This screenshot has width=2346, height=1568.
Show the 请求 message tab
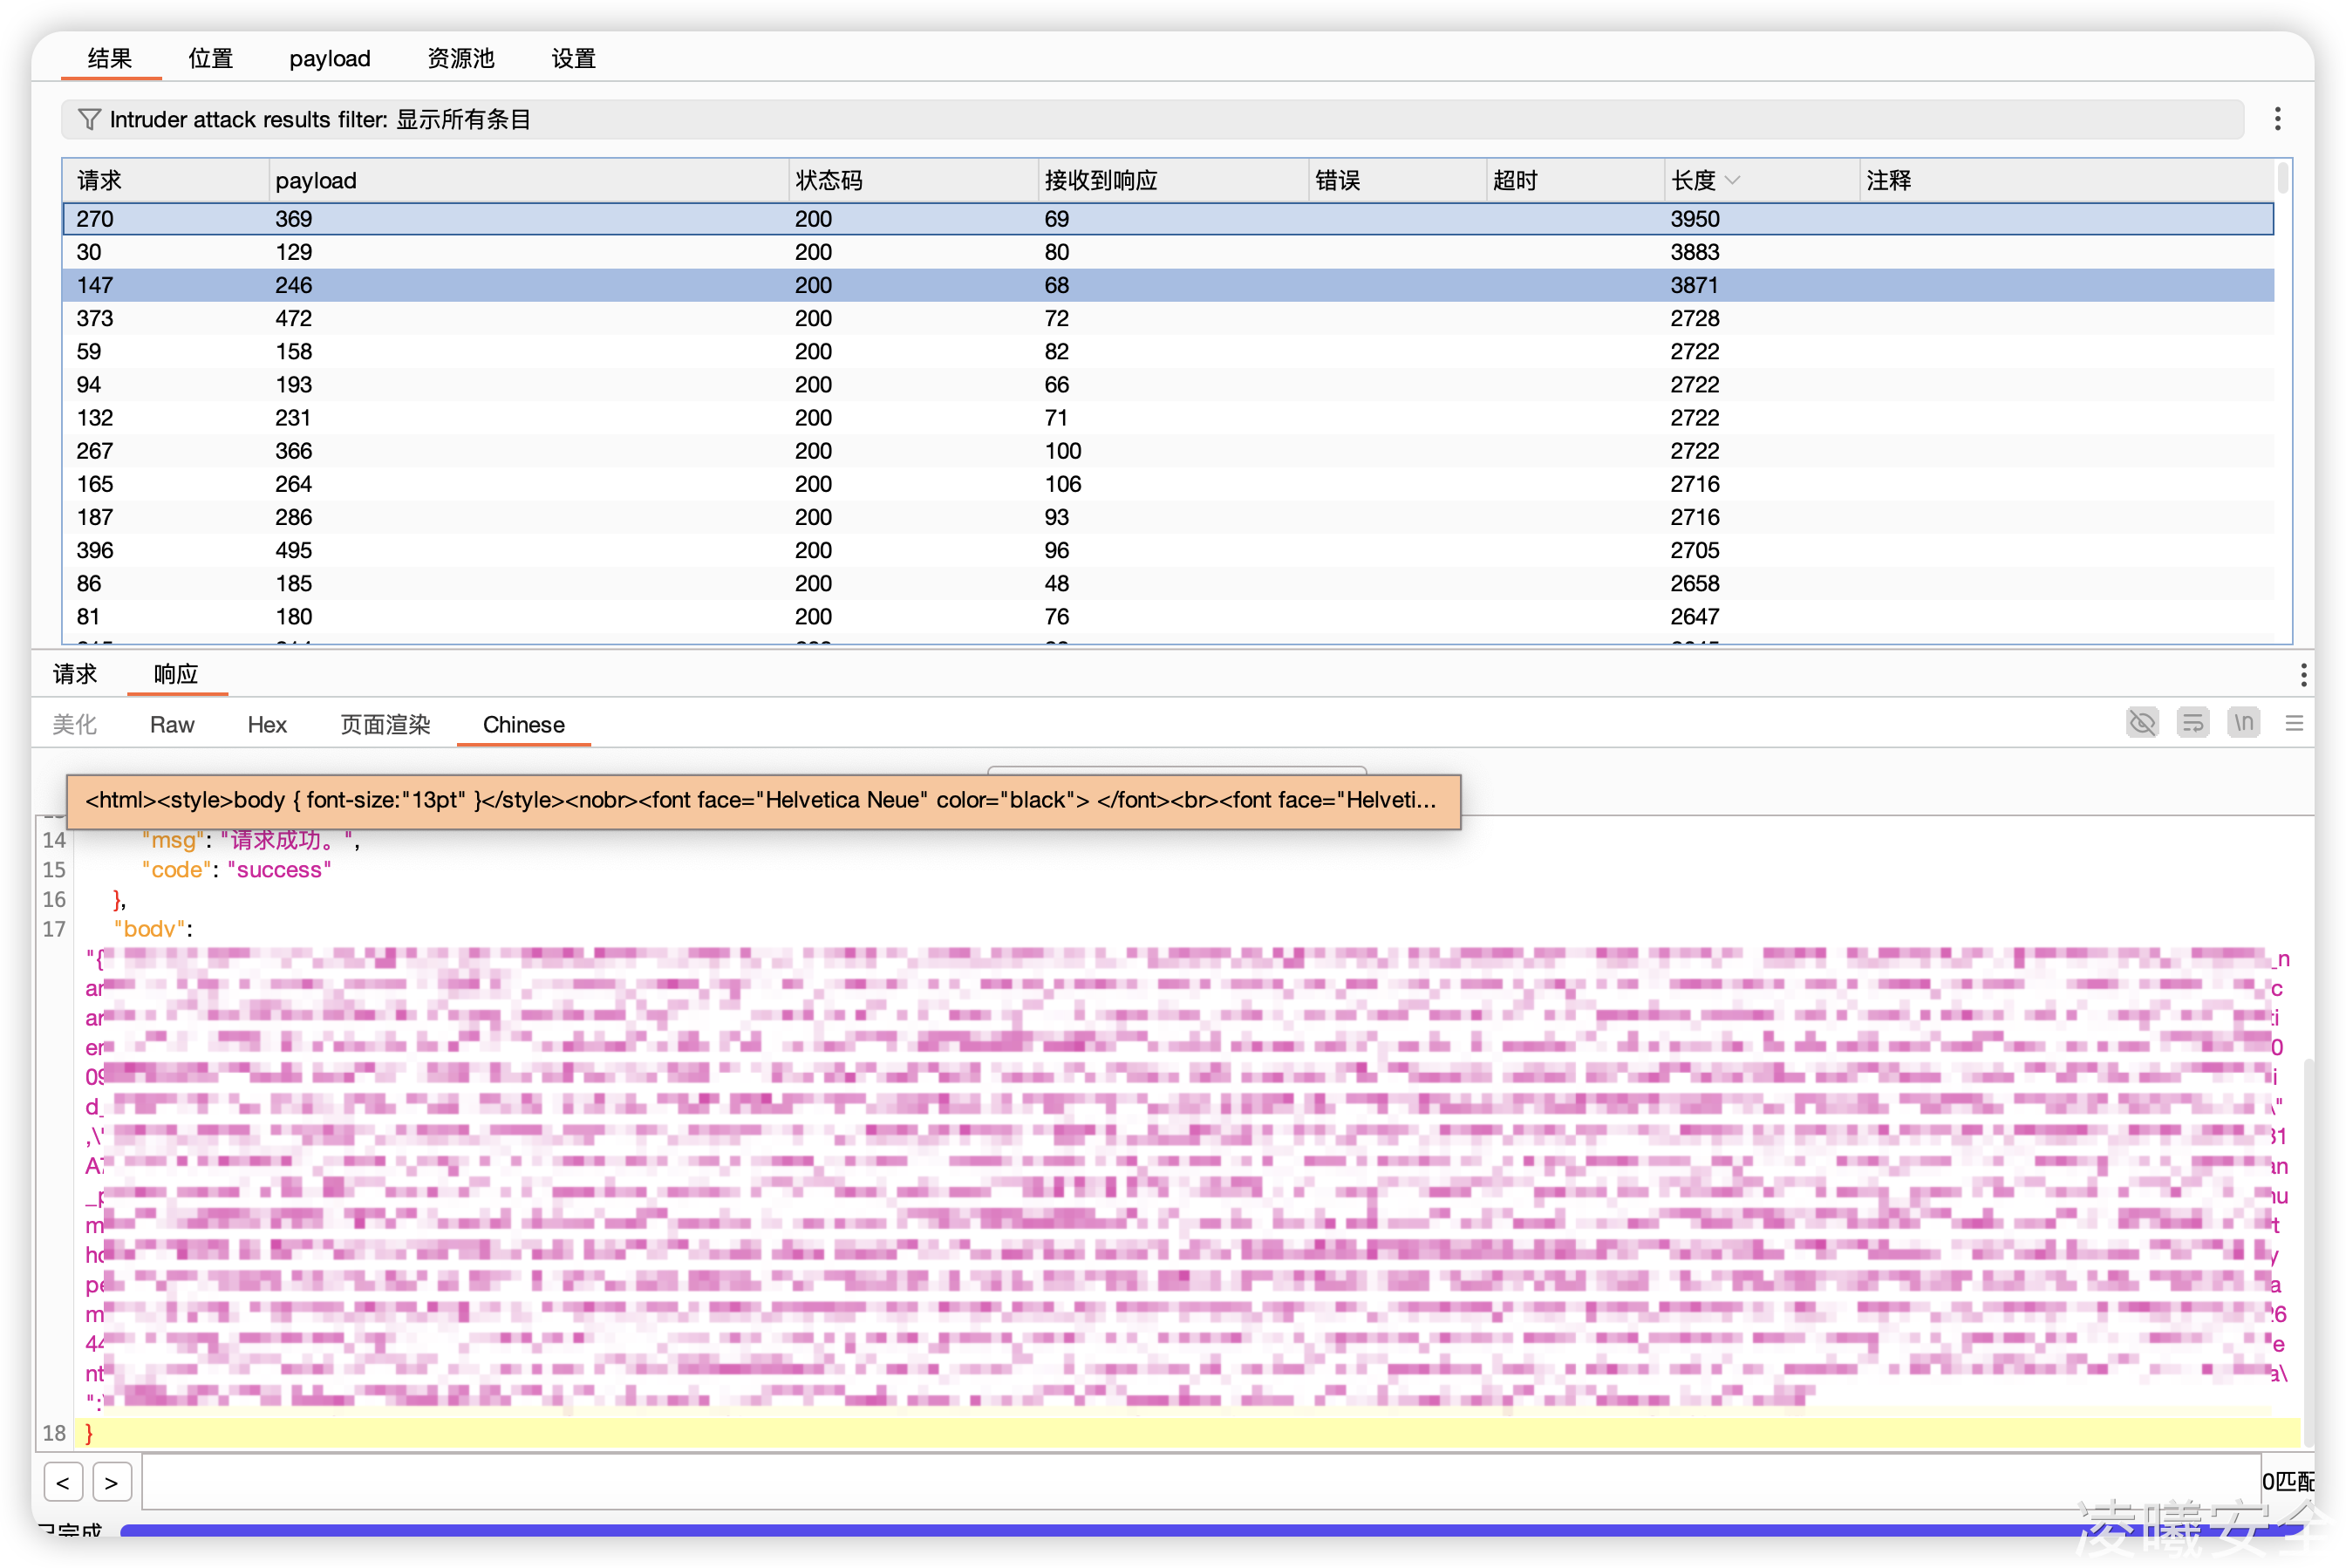coord(74,675)
